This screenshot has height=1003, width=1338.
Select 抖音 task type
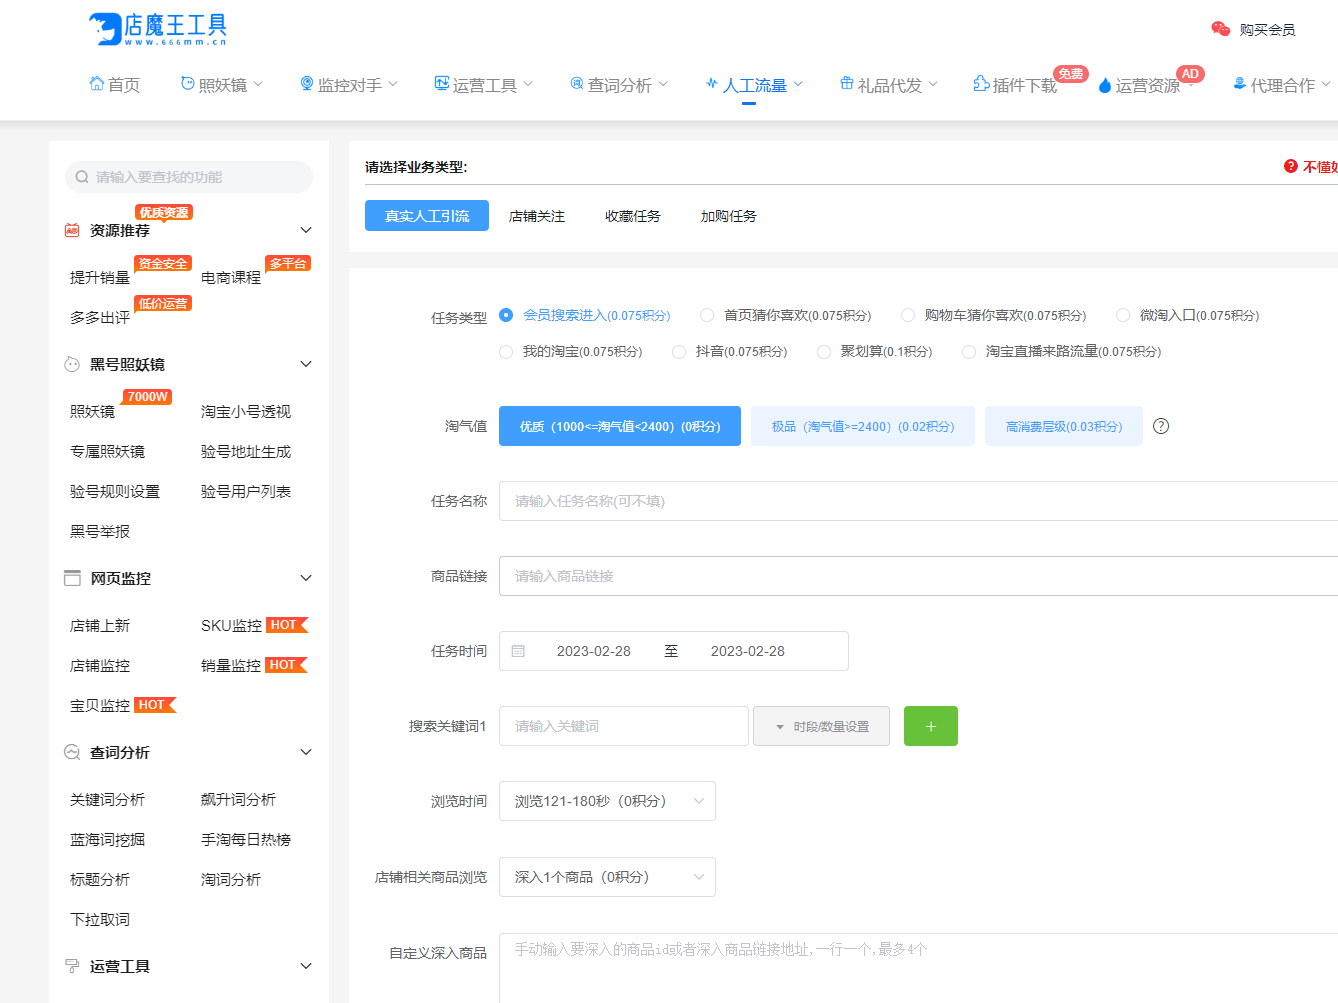pyautogui.click(x=730, y=351)
